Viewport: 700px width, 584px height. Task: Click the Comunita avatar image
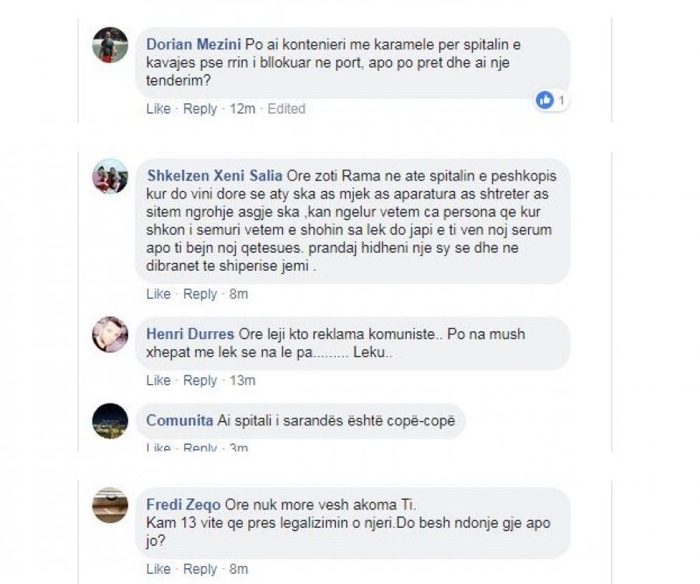pyautogui.click(x=110, y=421)
